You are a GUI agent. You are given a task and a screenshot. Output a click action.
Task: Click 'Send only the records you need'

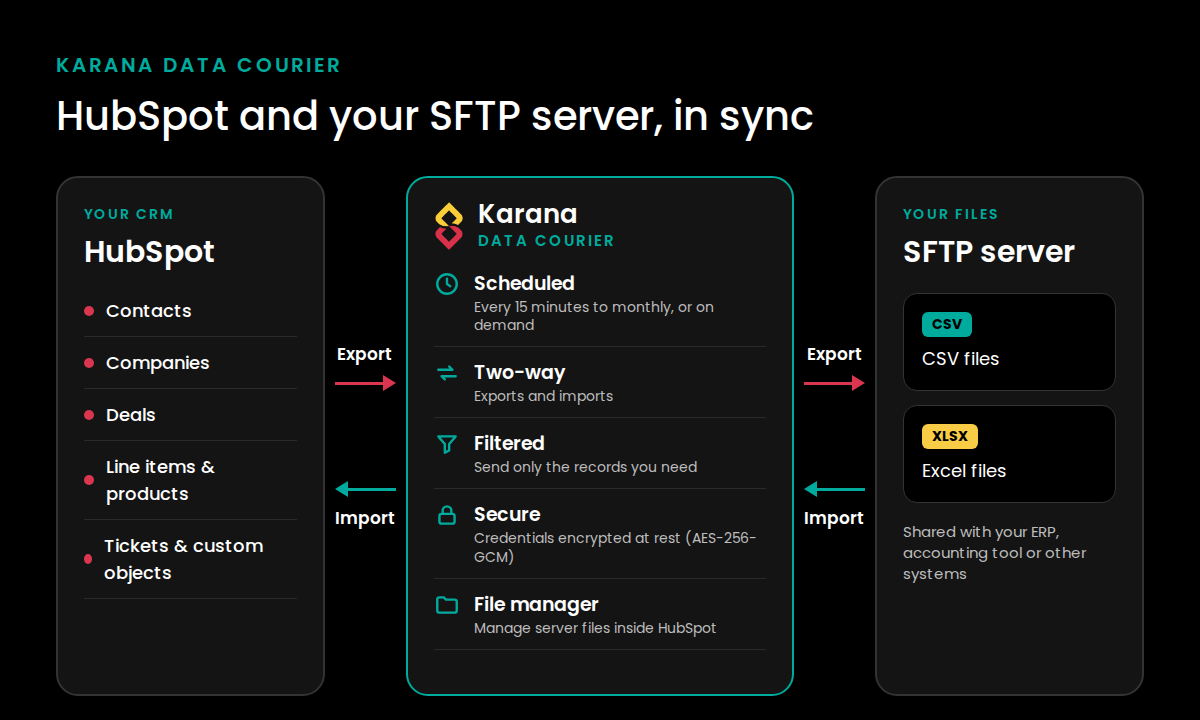pos(585,467)
